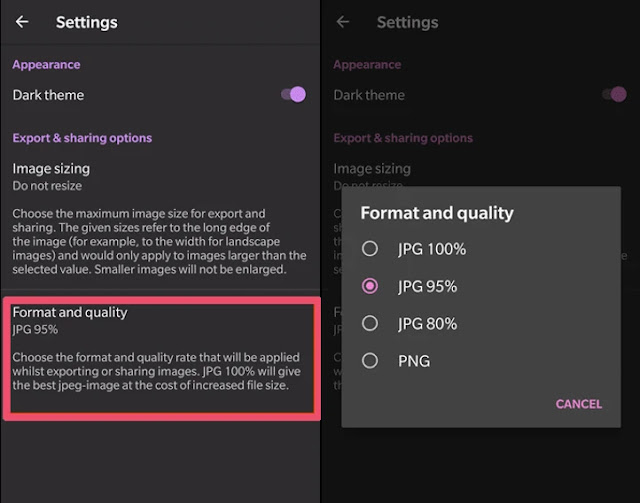Tap the dimmed back arrow behind the dialog
Viewport: 640px width, 503px height.
click(x=343, y=22)
